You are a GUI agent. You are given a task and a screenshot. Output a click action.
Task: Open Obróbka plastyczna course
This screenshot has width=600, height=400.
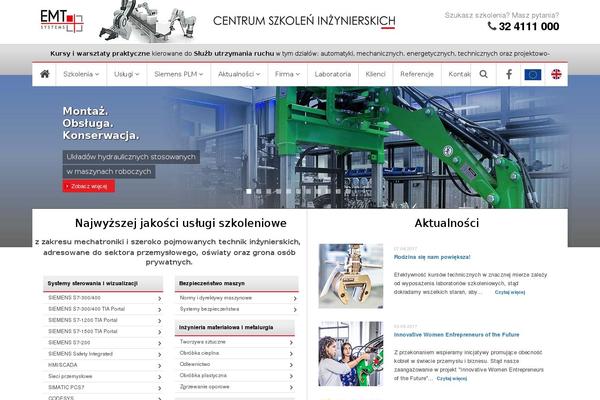pos(203,376)
